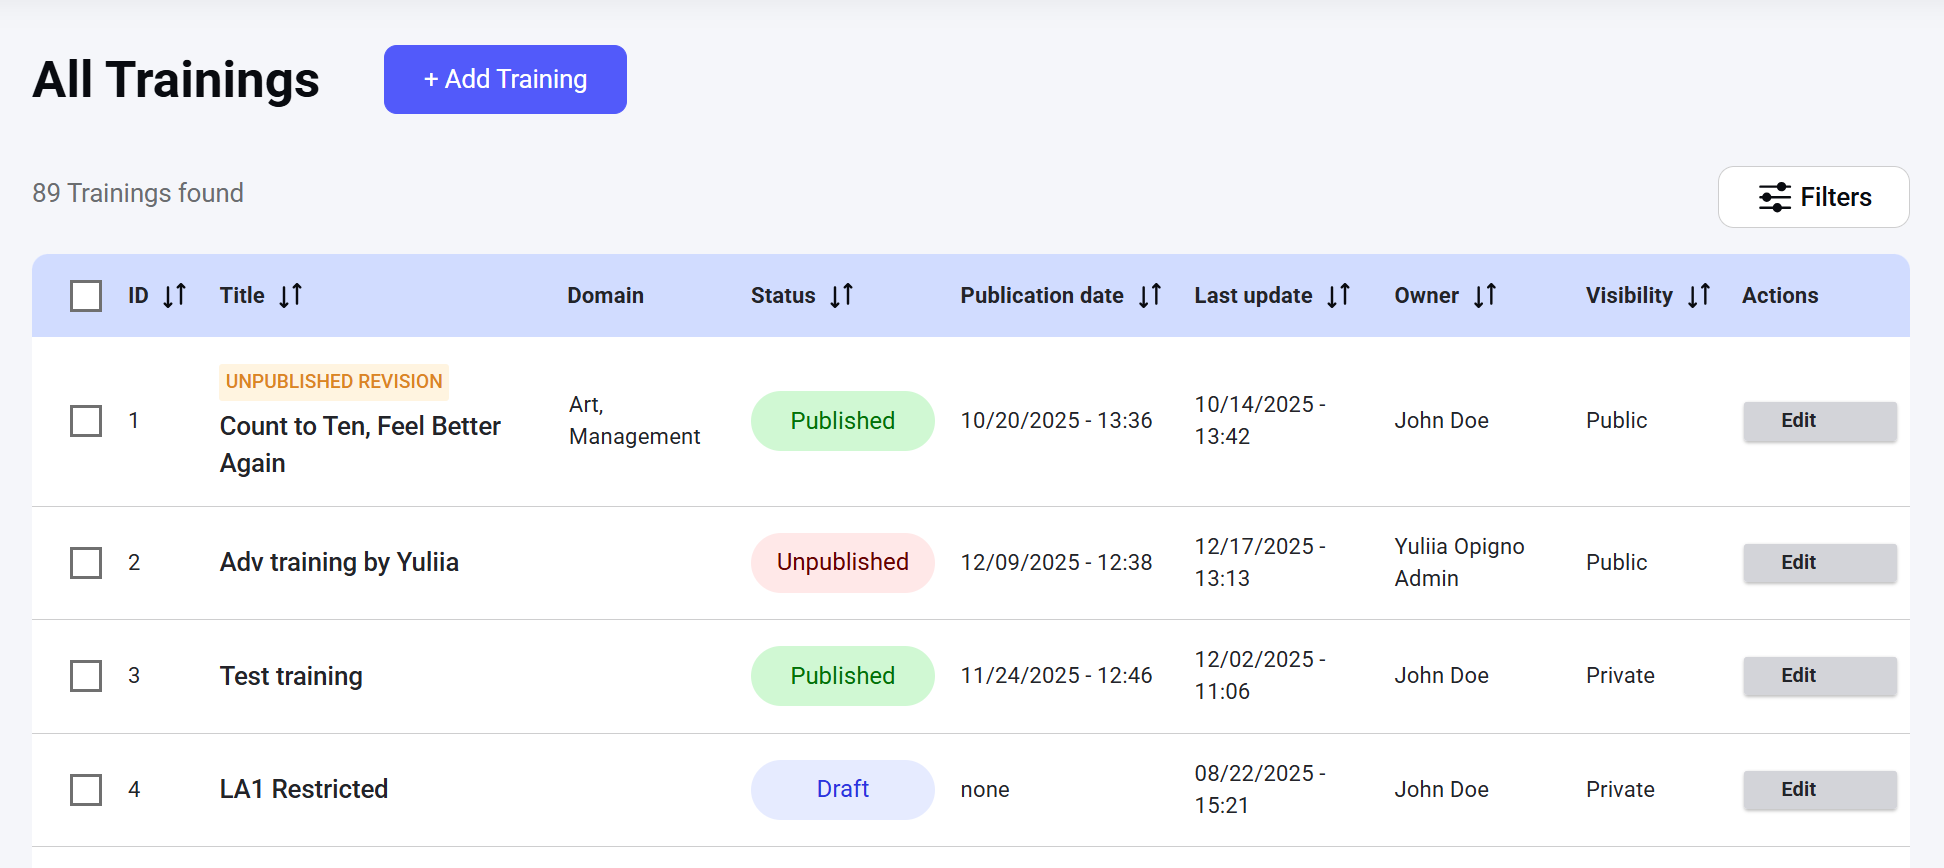Click John Doe owner on row 1
Viewport: 1944px width, 868px height.
pos(1442,421)
